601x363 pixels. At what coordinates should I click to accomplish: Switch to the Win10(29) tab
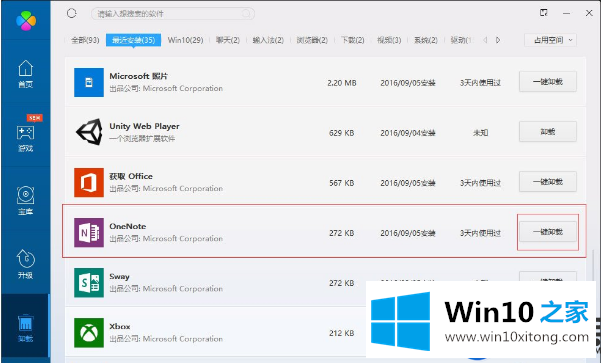click(186, 40)
